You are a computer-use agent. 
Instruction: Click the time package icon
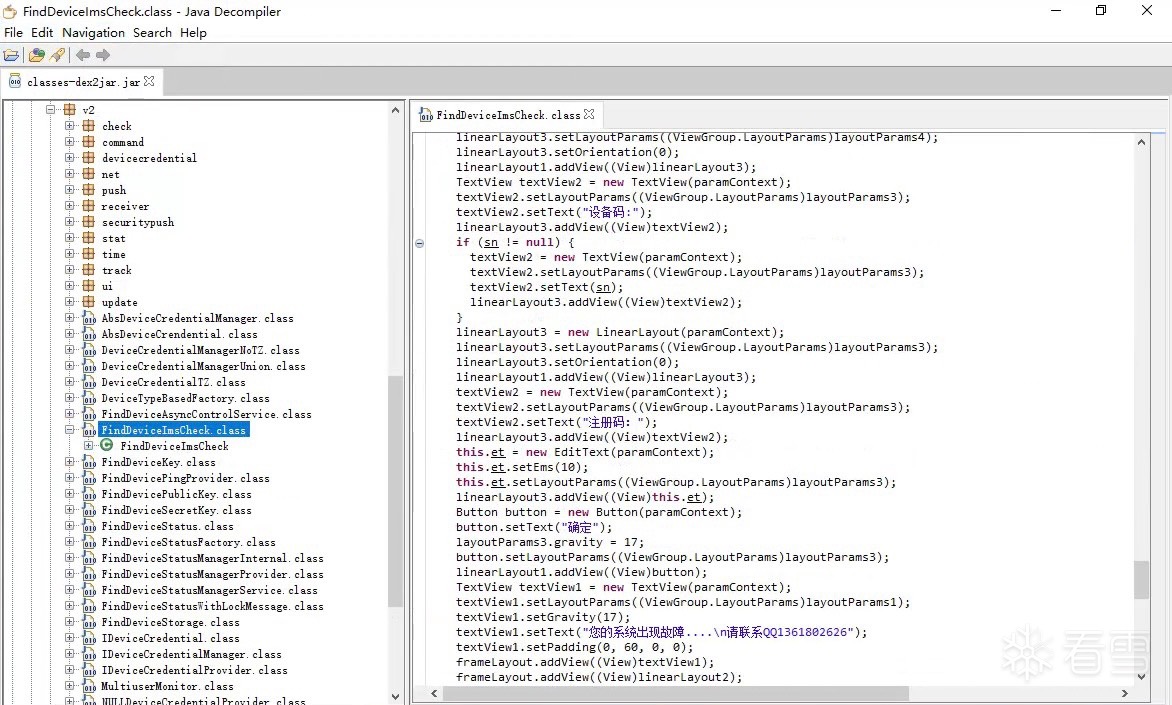[x=88, y=253]
